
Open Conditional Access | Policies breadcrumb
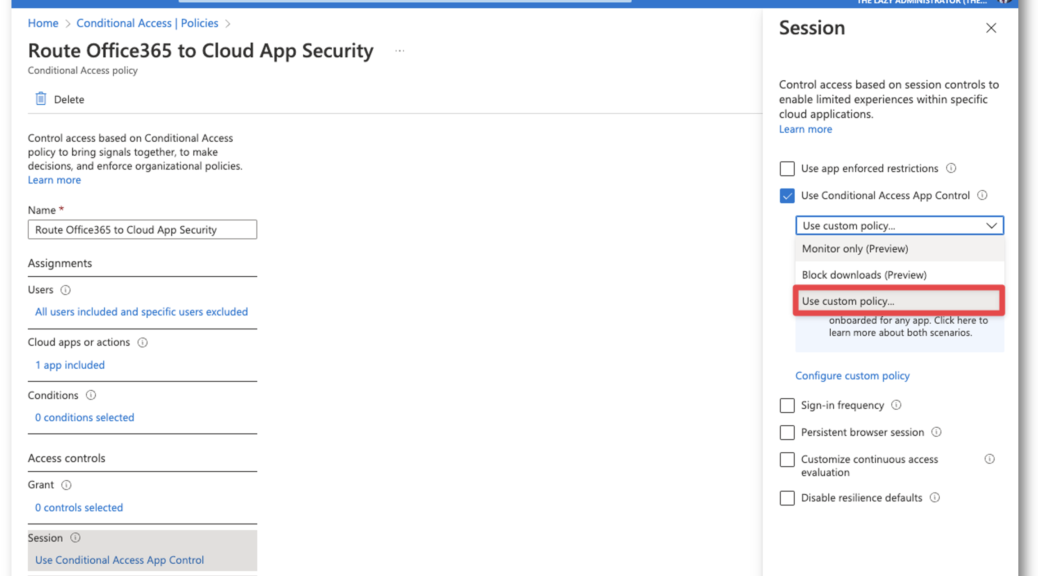pos(147,23)
